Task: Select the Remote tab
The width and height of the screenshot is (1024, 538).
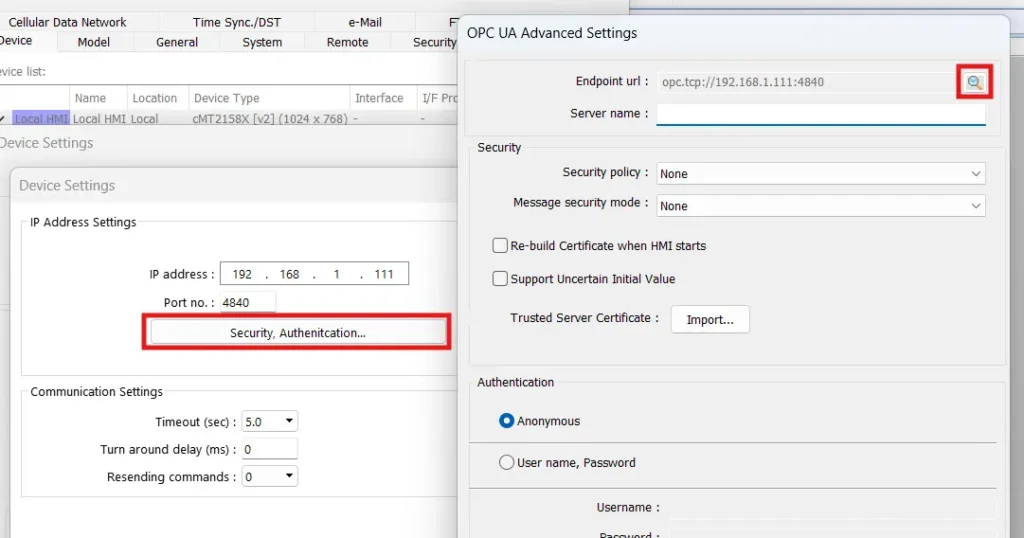Action: (x=347, y=42)
